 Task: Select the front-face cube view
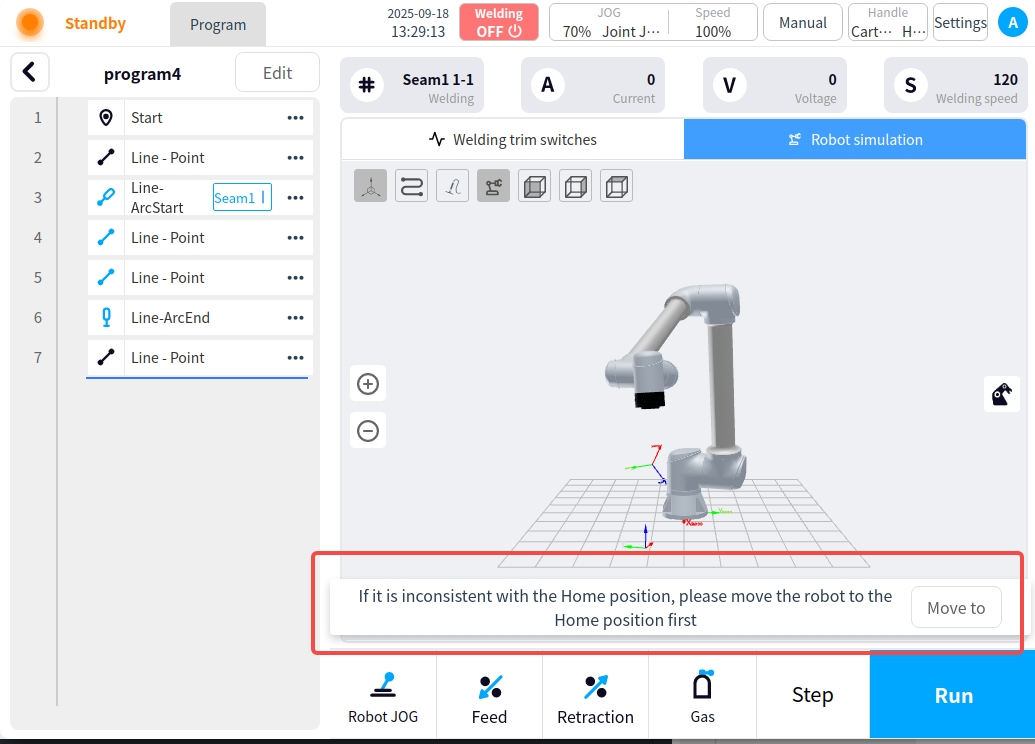tap(534, 186)
